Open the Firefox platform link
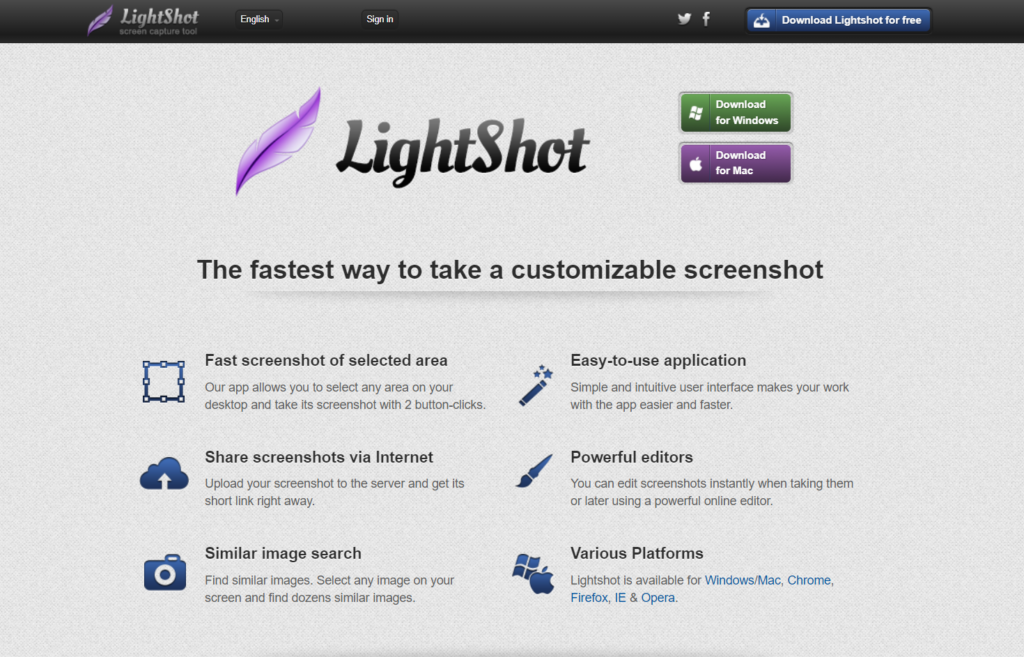Screen dimensions: 1024x657 tap(589, 598)
